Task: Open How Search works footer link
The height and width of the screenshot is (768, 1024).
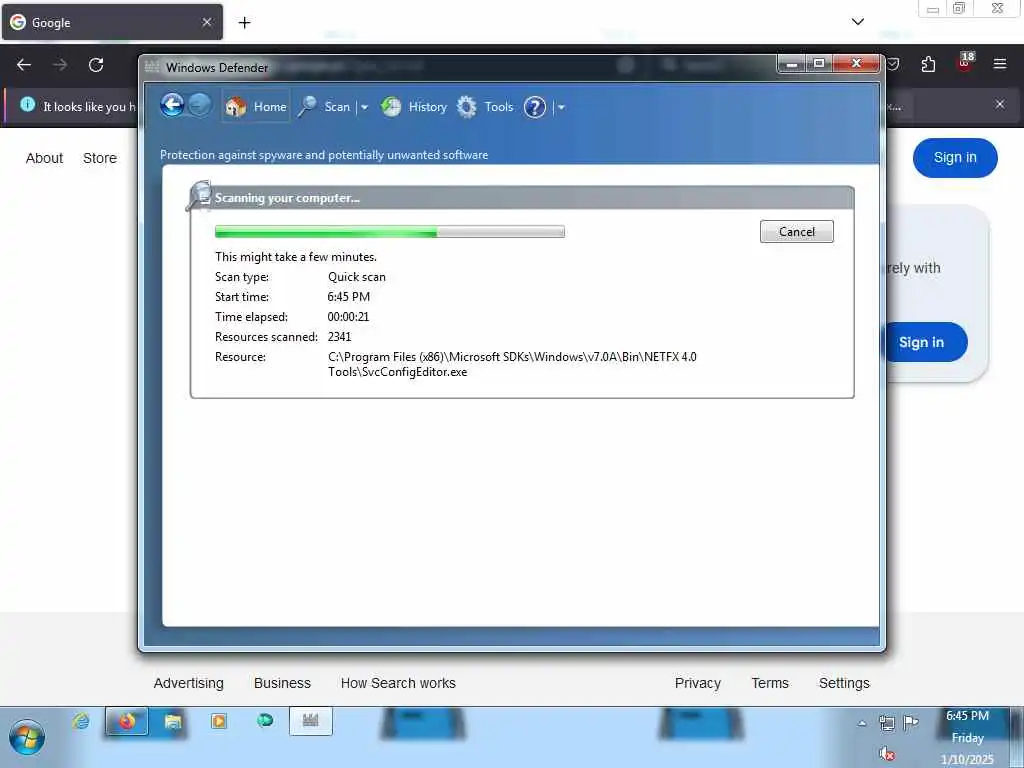Action: [x=398, y=683]
